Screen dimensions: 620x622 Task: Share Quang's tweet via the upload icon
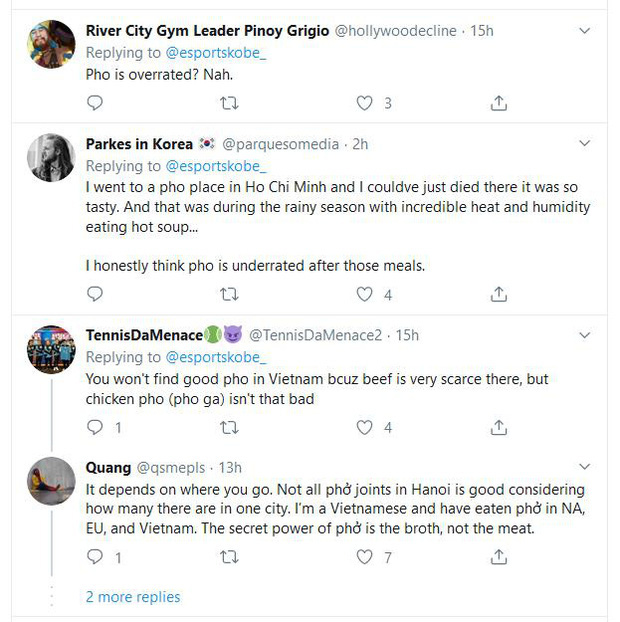[499, 557]
